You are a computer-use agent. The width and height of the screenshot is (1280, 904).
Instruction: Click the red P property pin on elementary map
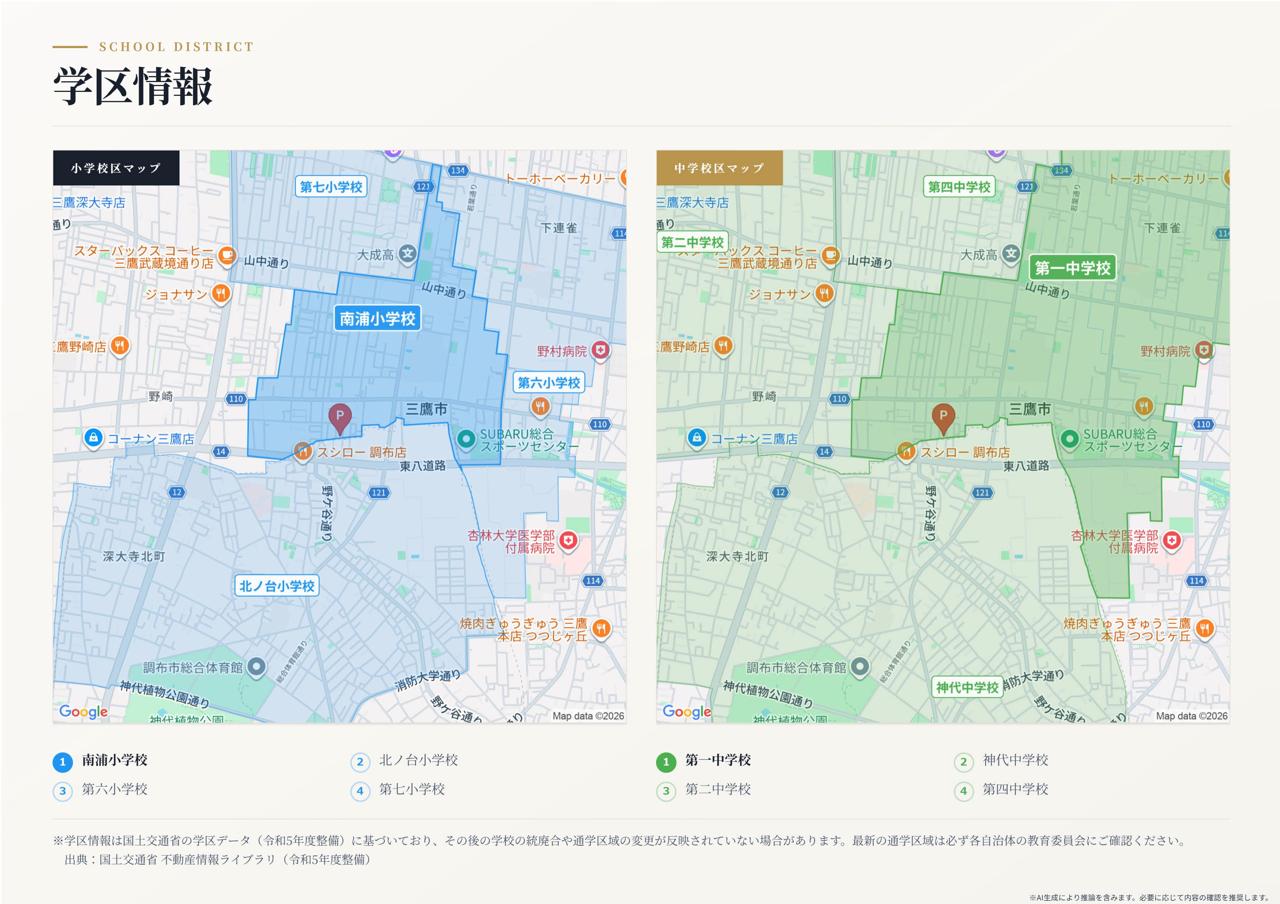[x=340, y=418]
